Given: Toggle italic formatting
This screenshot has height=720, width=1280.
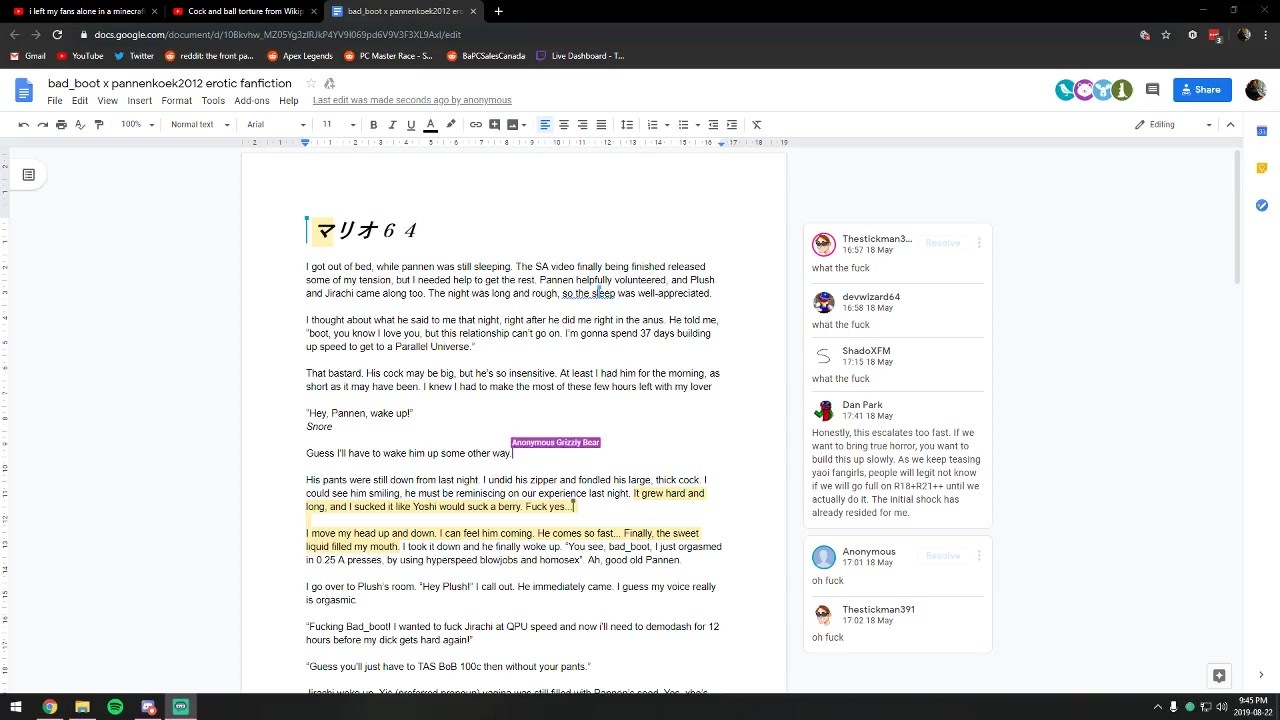Looking at the screenshot, I should (392, 125).
